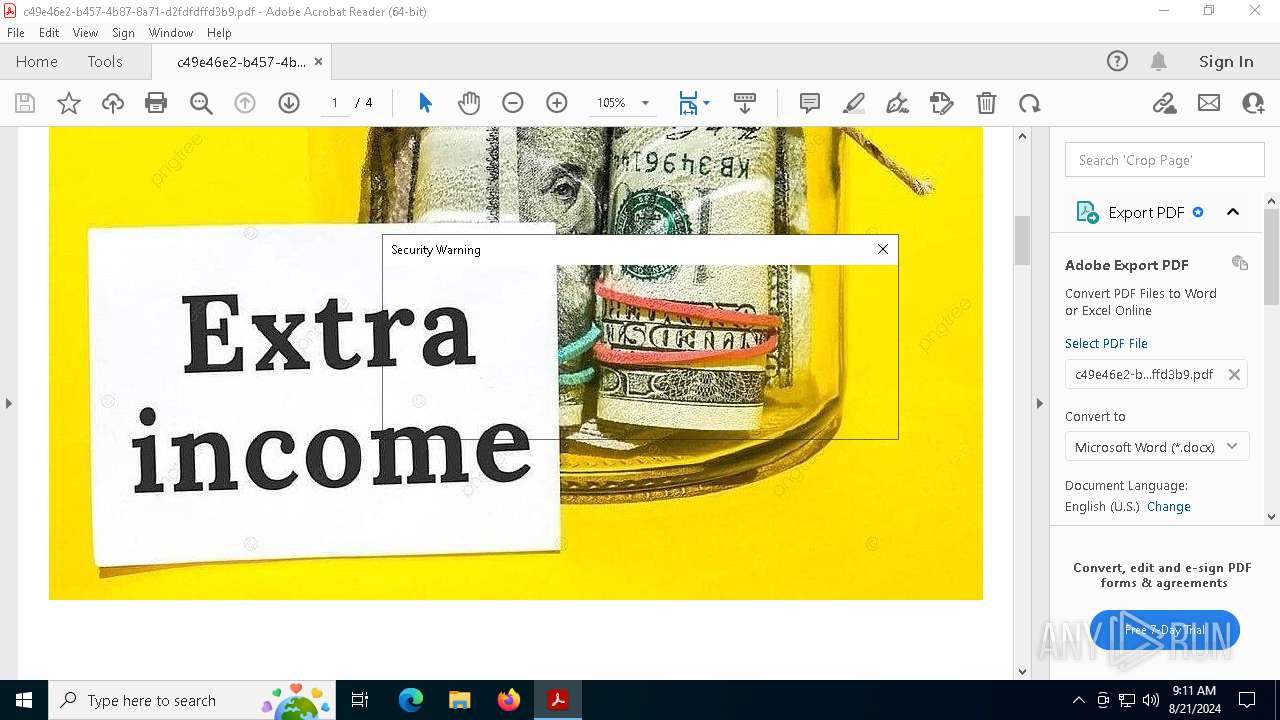Zoom out with the minus icon
The width and height of the screenshot is (1280, 720).
[513, 103]
